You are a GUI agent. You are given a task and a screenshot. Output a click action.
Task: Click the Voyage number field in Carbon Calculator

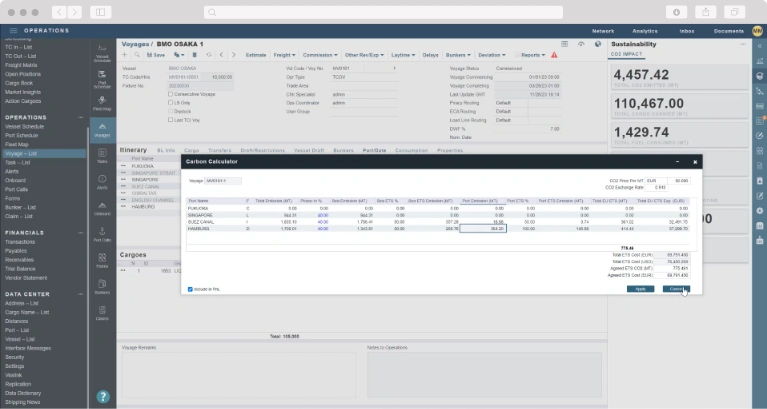[224, 181]
